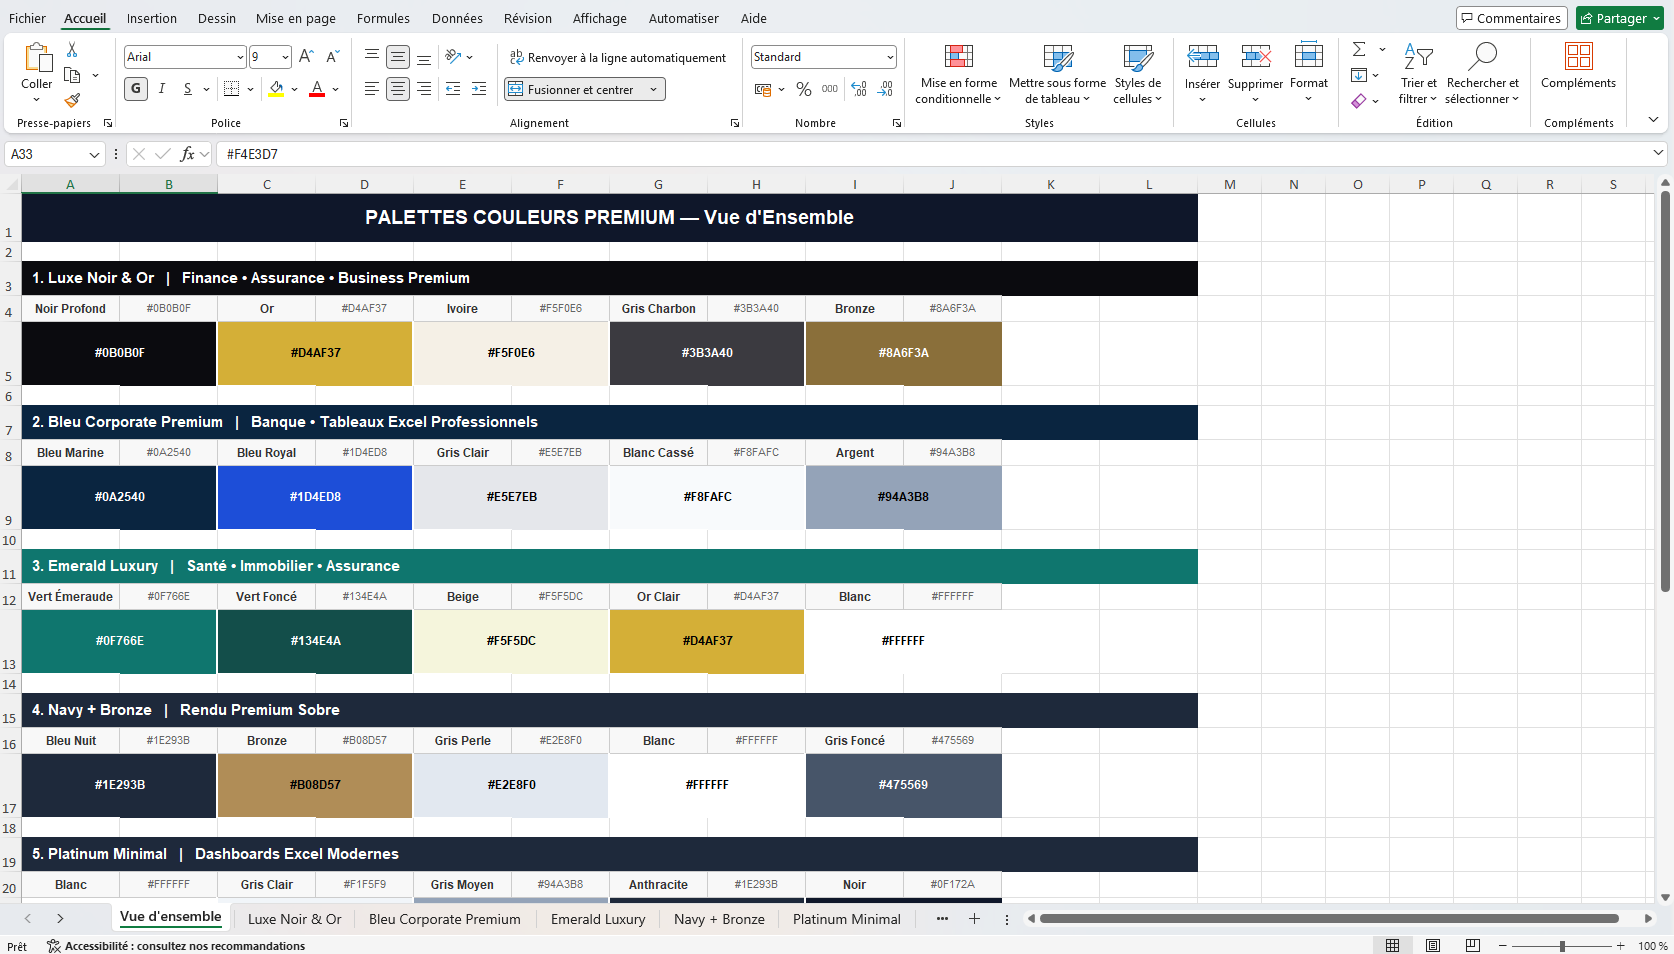Open the Insertion ribbon tab

click(152, 18)
